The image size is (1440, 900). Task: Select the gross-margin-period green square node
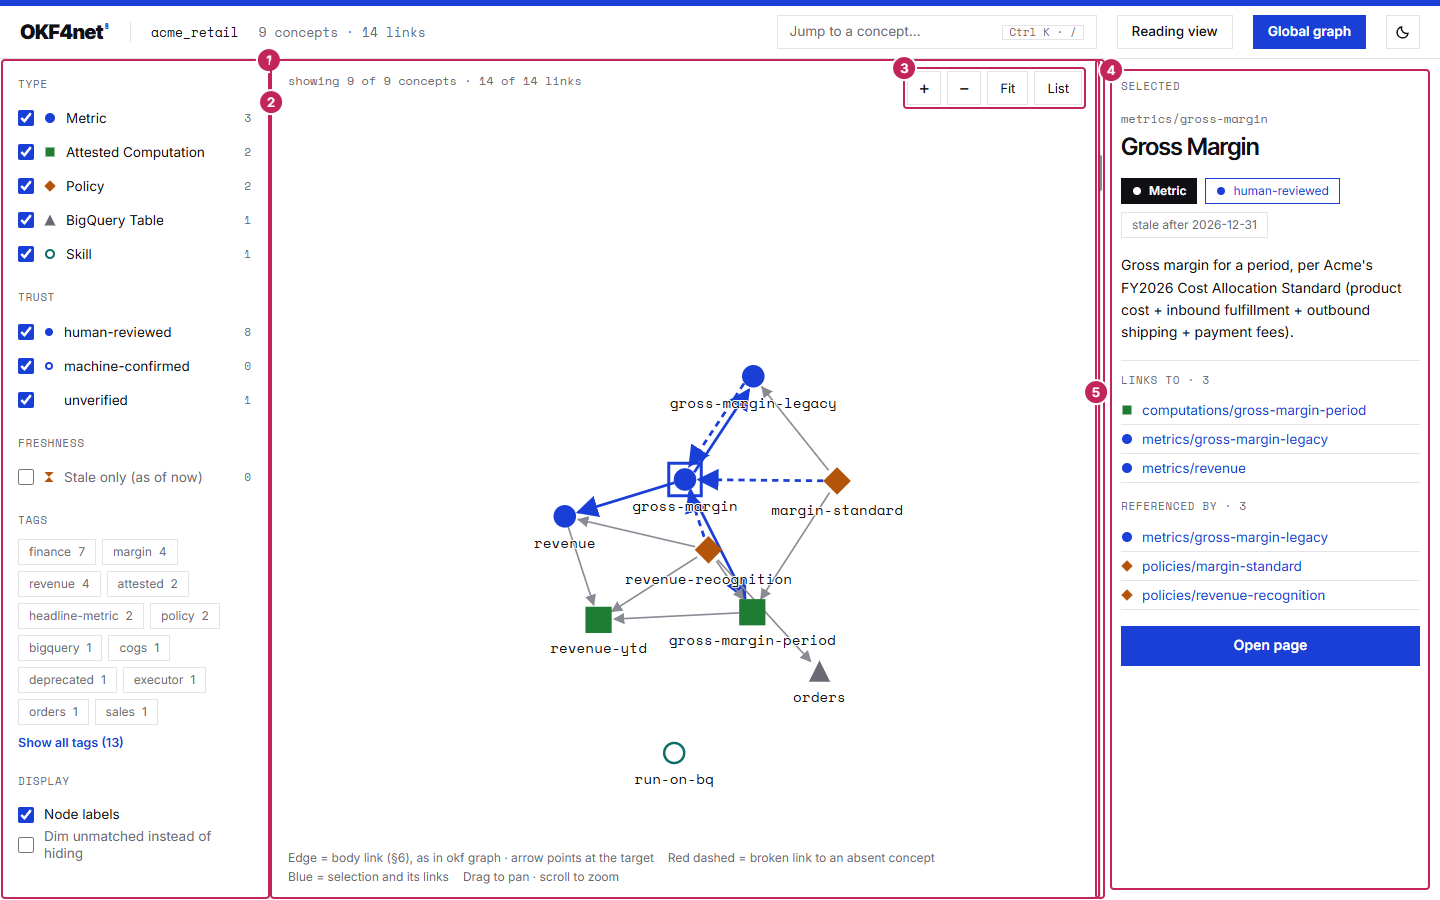pyautogui.click(x=752, y=612)
